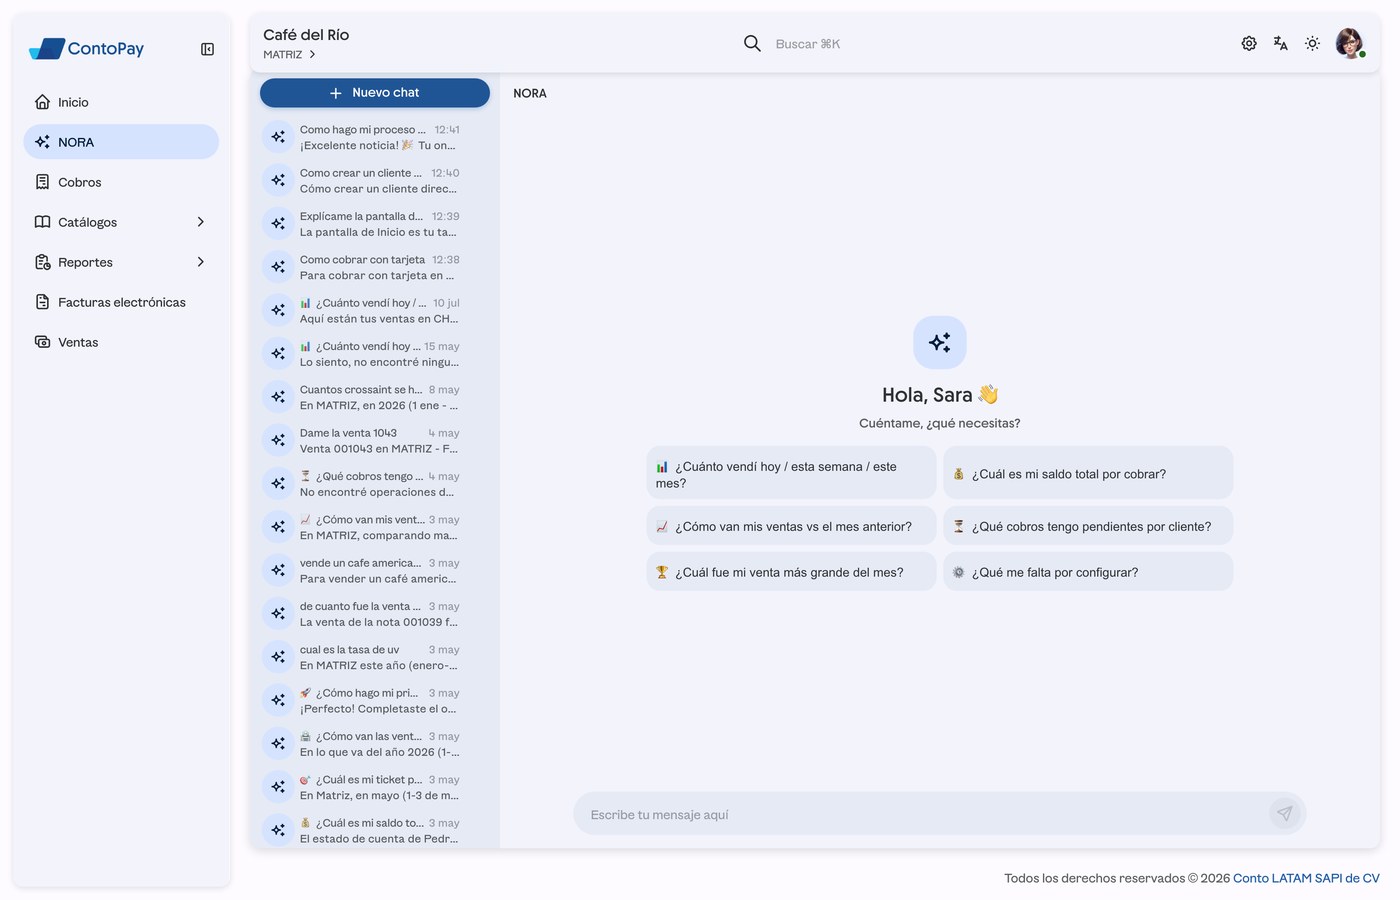Start a Nuevo chat
Screen dimensions: 1400x900
pos(375,93)
